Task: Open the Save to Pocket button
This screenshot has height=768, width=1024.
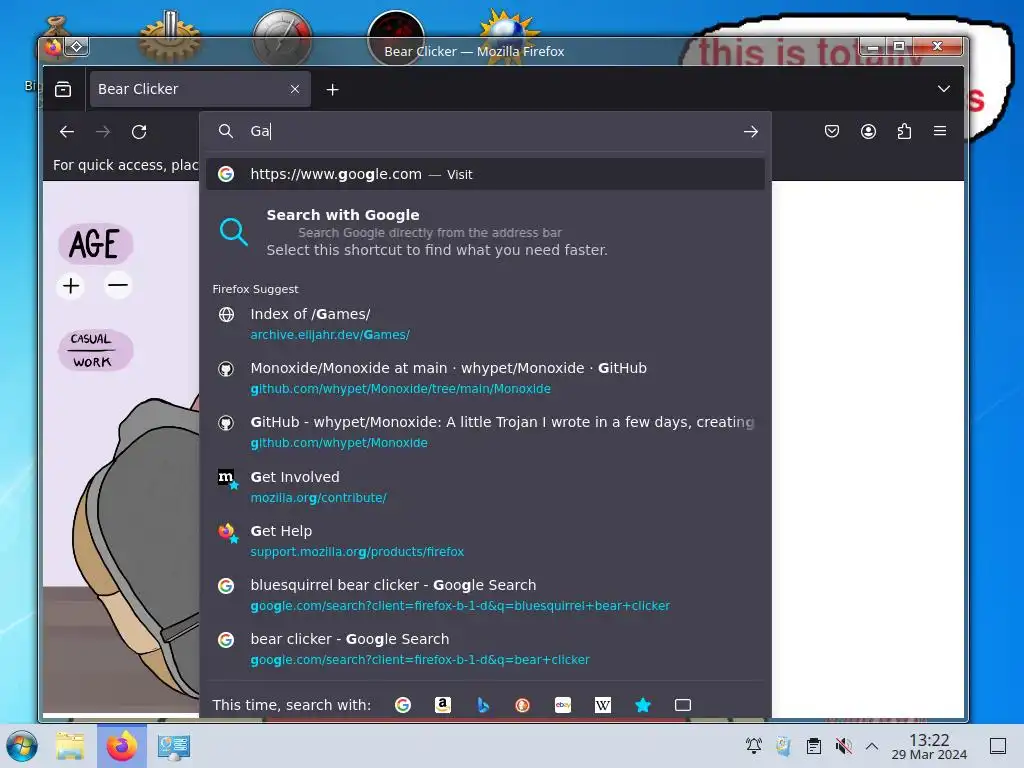Action: click(831, 131)
